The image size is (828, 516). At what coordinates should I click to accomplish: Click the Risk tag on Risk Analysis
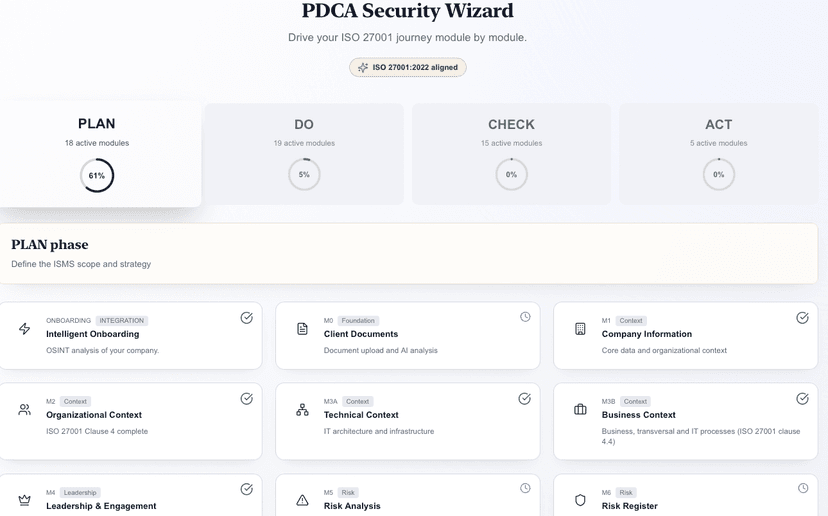348,493
